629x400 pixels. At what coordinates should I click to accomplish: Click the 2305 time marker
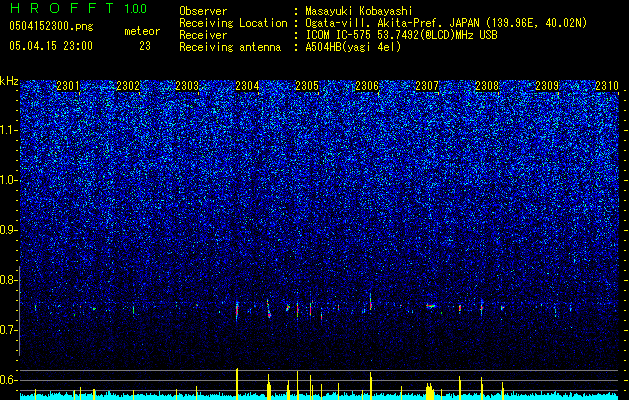(x=307, y=85)
